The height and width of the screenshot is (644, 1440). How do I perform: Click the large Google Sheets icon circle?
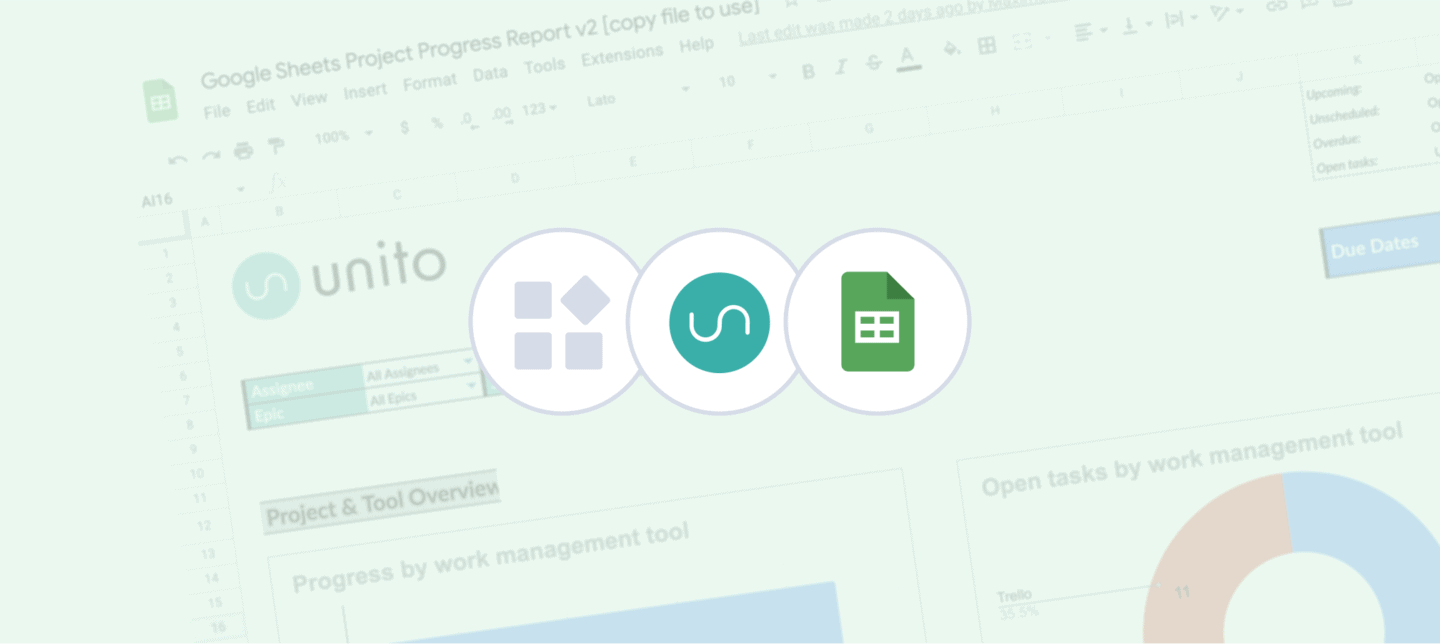pyautogui.click(x=878, y=322)
